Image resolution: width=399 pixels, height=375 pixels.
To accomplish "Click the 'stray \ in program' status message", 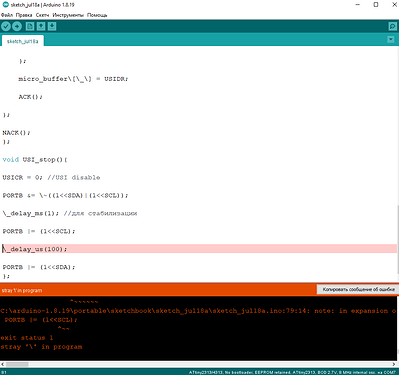I will 22,290.
